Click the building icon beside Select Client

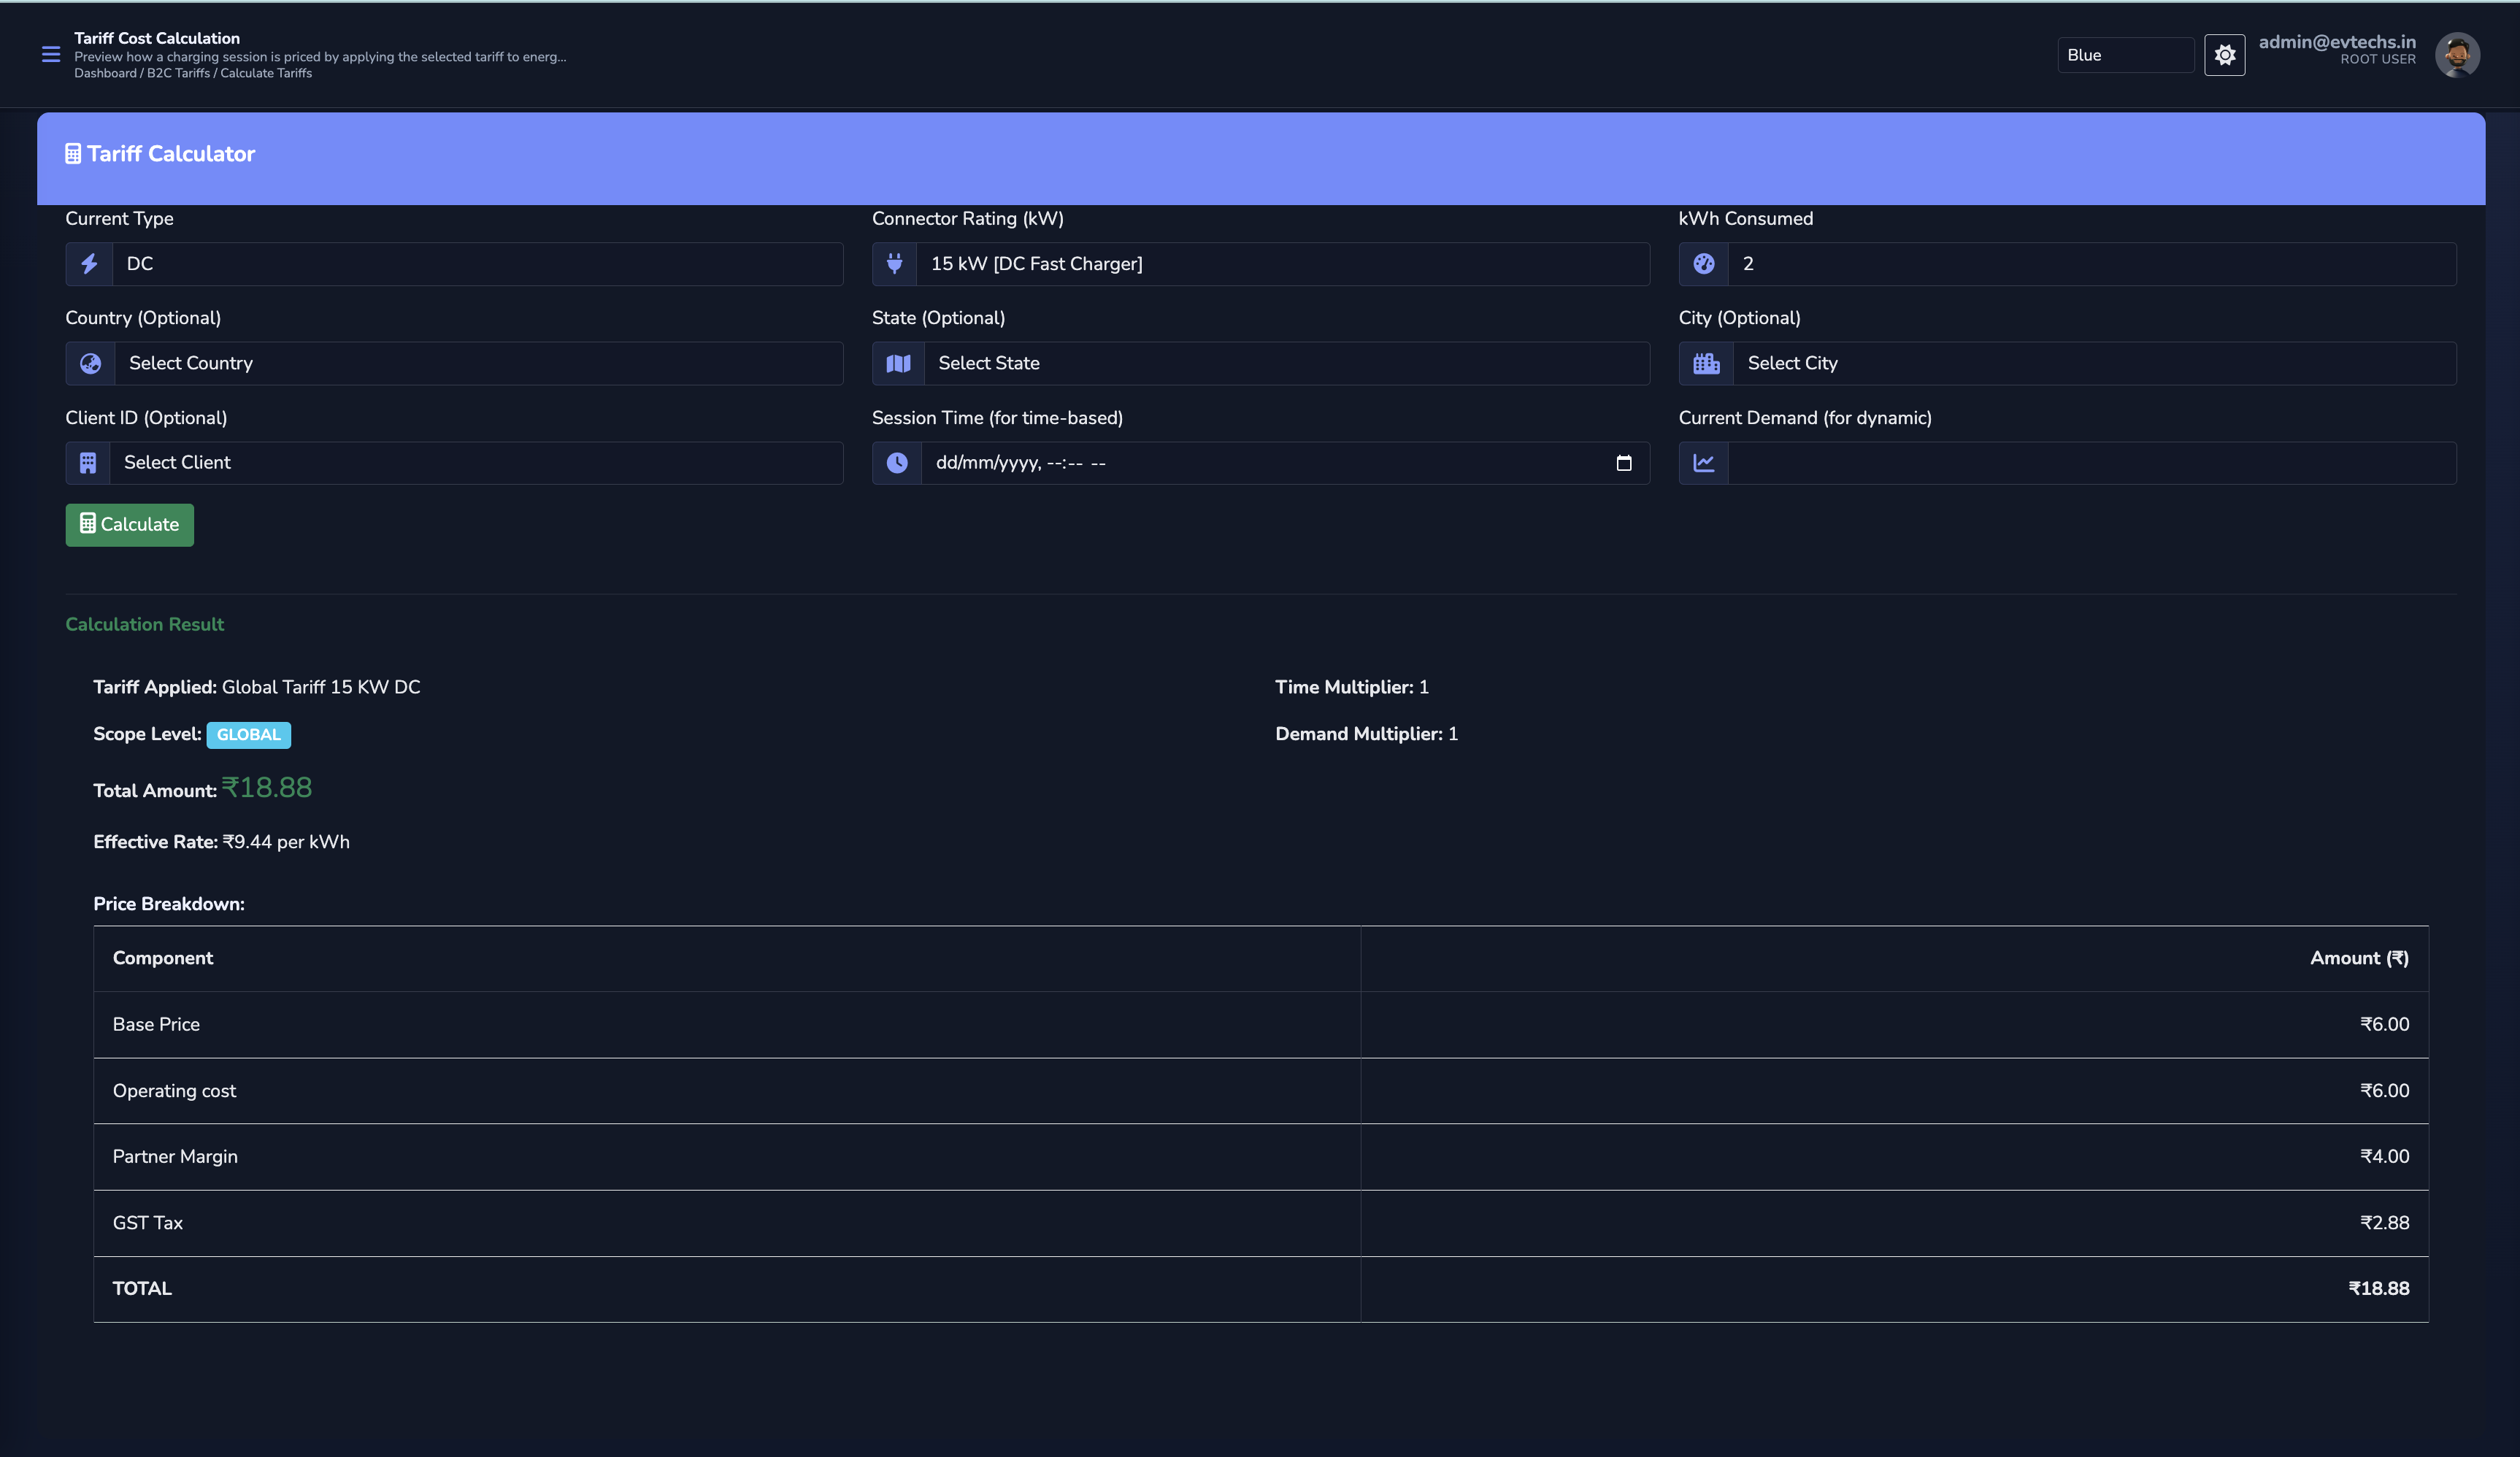[89, 462]
